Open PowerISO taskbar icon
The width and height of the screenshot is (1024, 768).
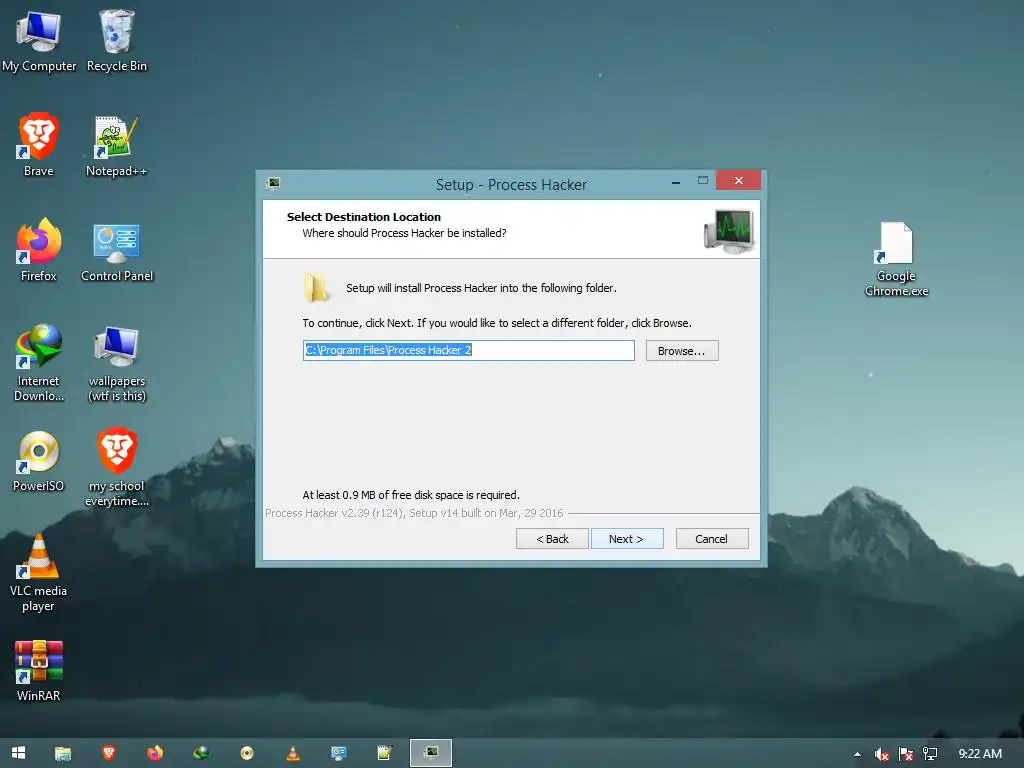point(247,753)
